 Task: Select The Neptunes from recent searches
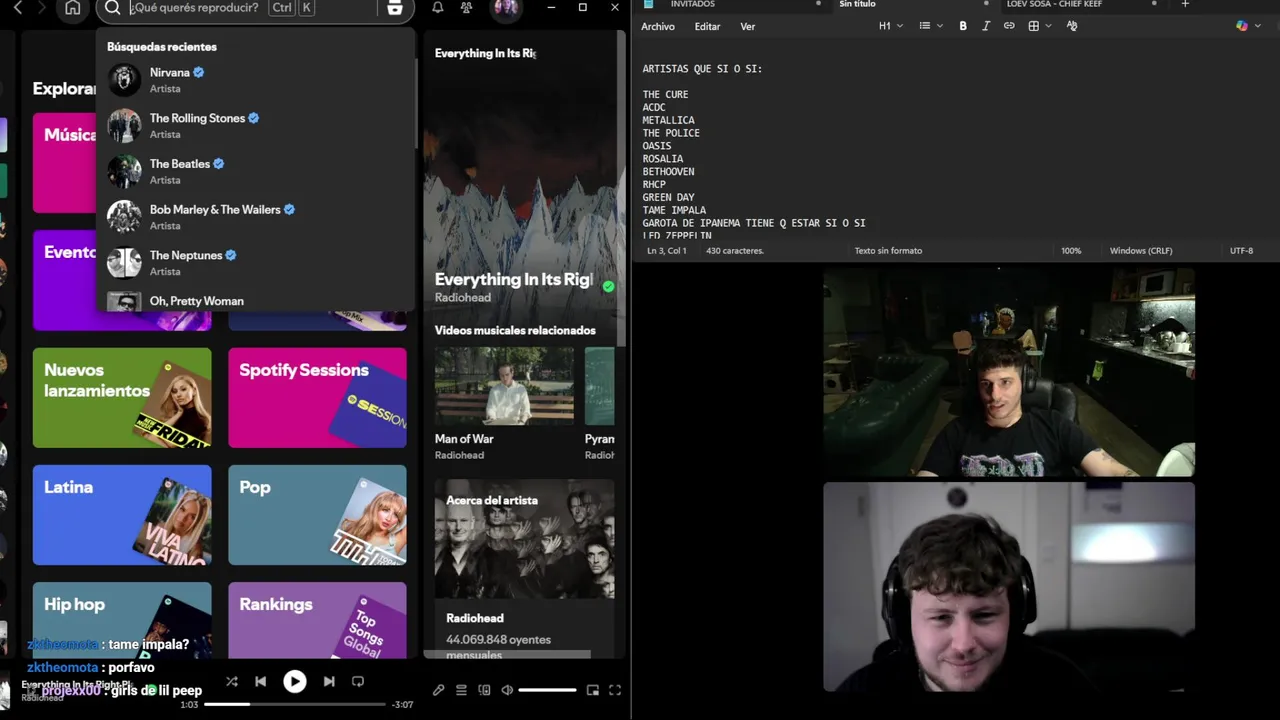click(255, 263)
